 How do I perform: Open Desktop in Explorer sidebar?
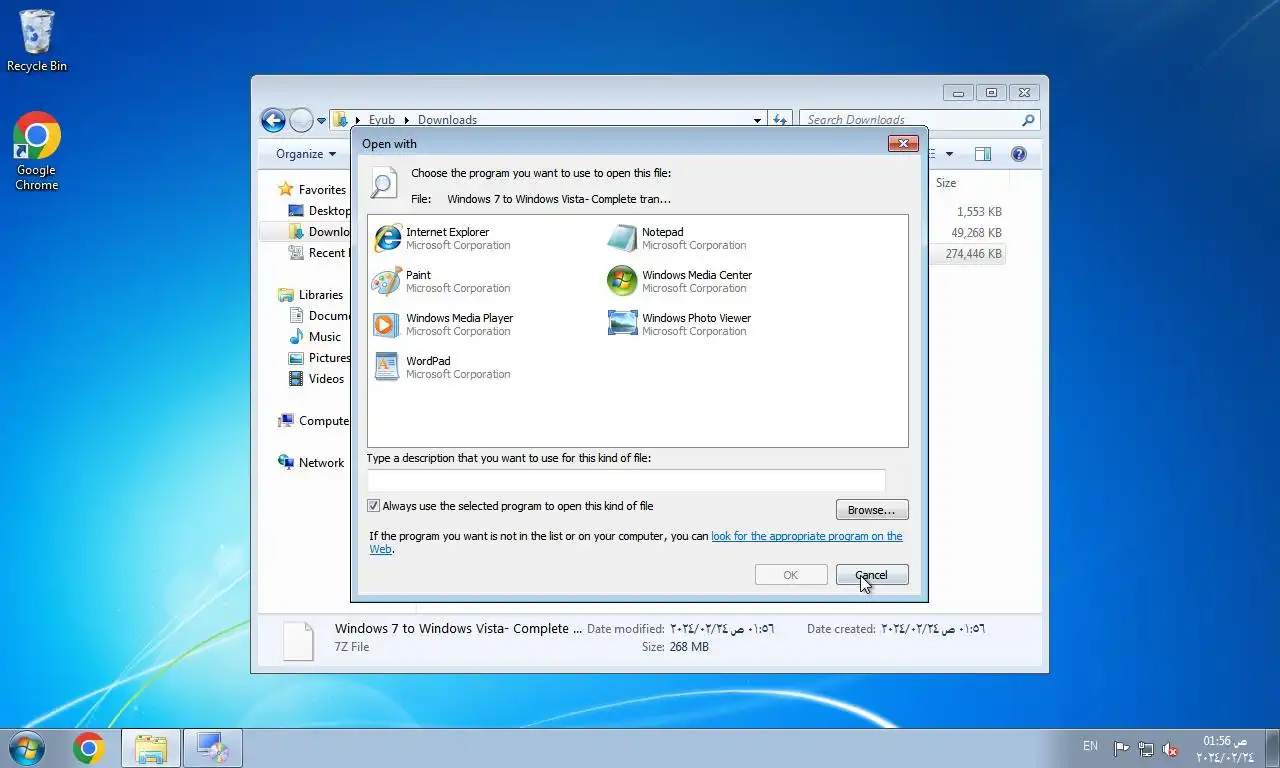click(x=319, y=211)
